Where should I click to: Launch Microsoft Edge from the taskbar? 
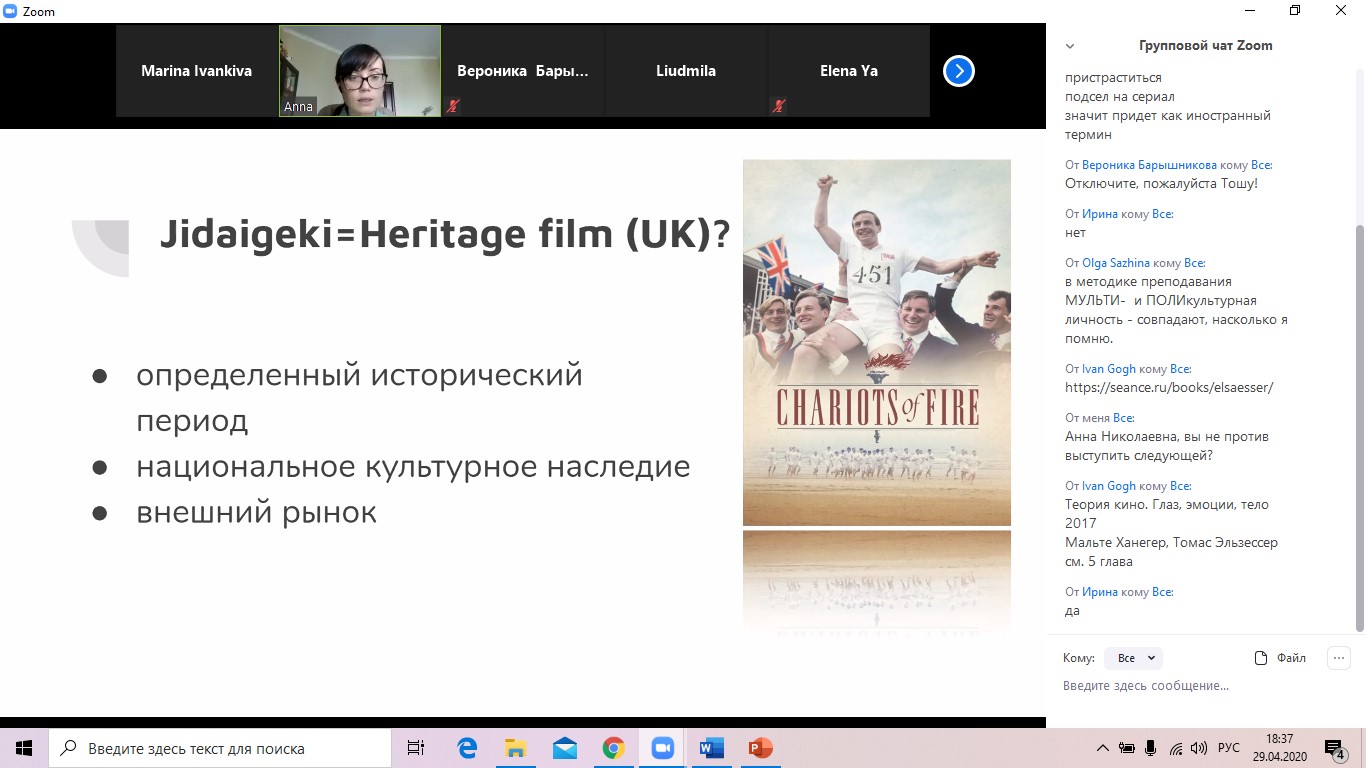point(467,748)
